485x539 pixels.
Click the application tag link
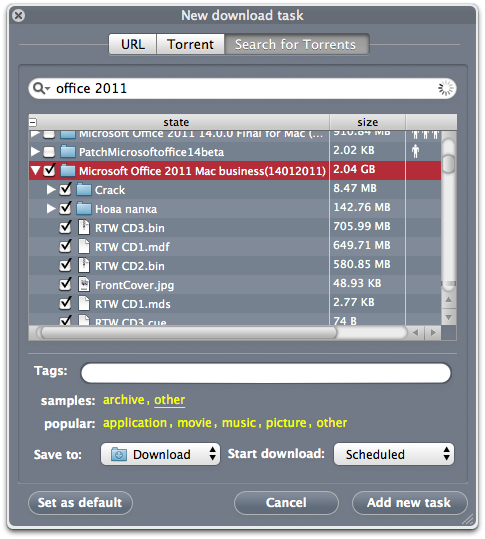pyautogui.click(x=135, y=423)
